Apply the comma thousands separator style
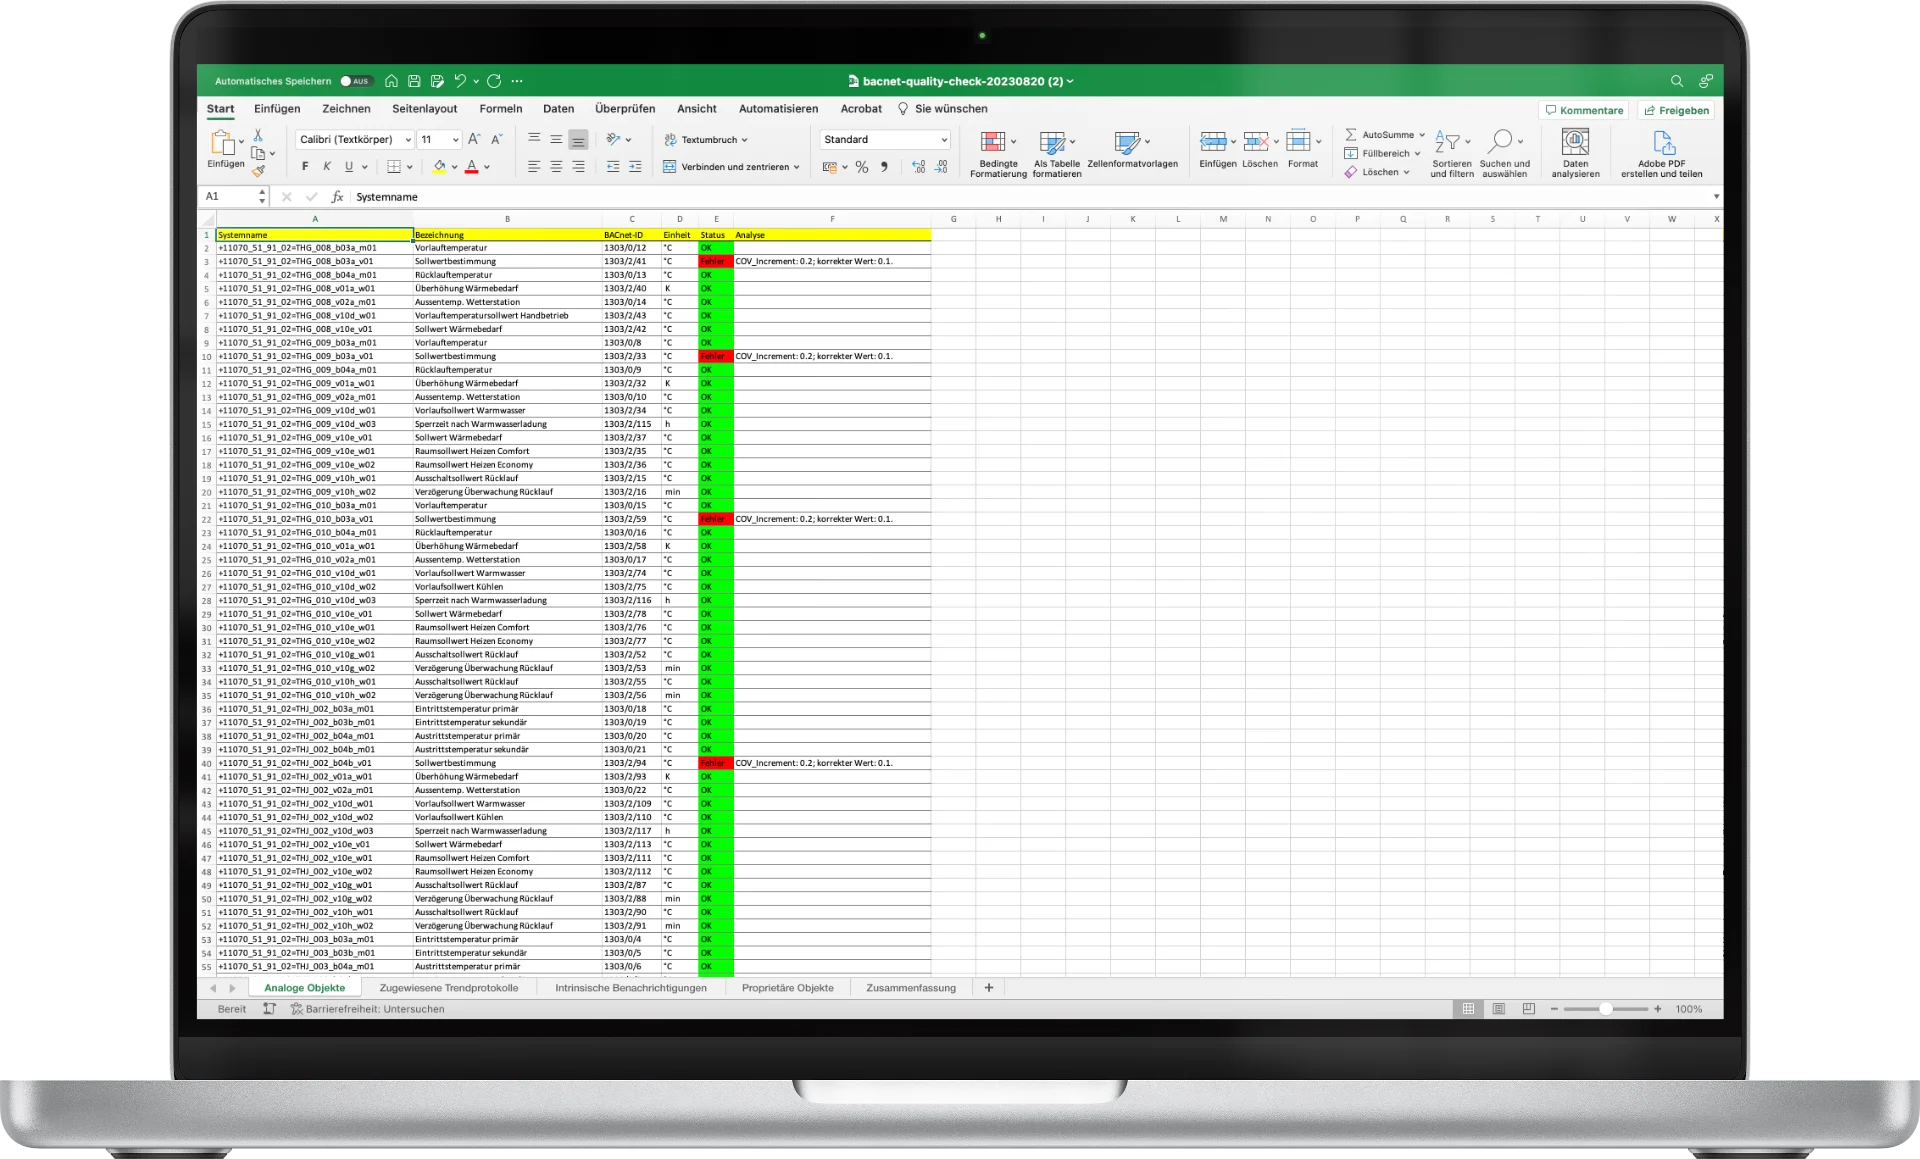1920x1159 pixels. [x=884, y=167]
